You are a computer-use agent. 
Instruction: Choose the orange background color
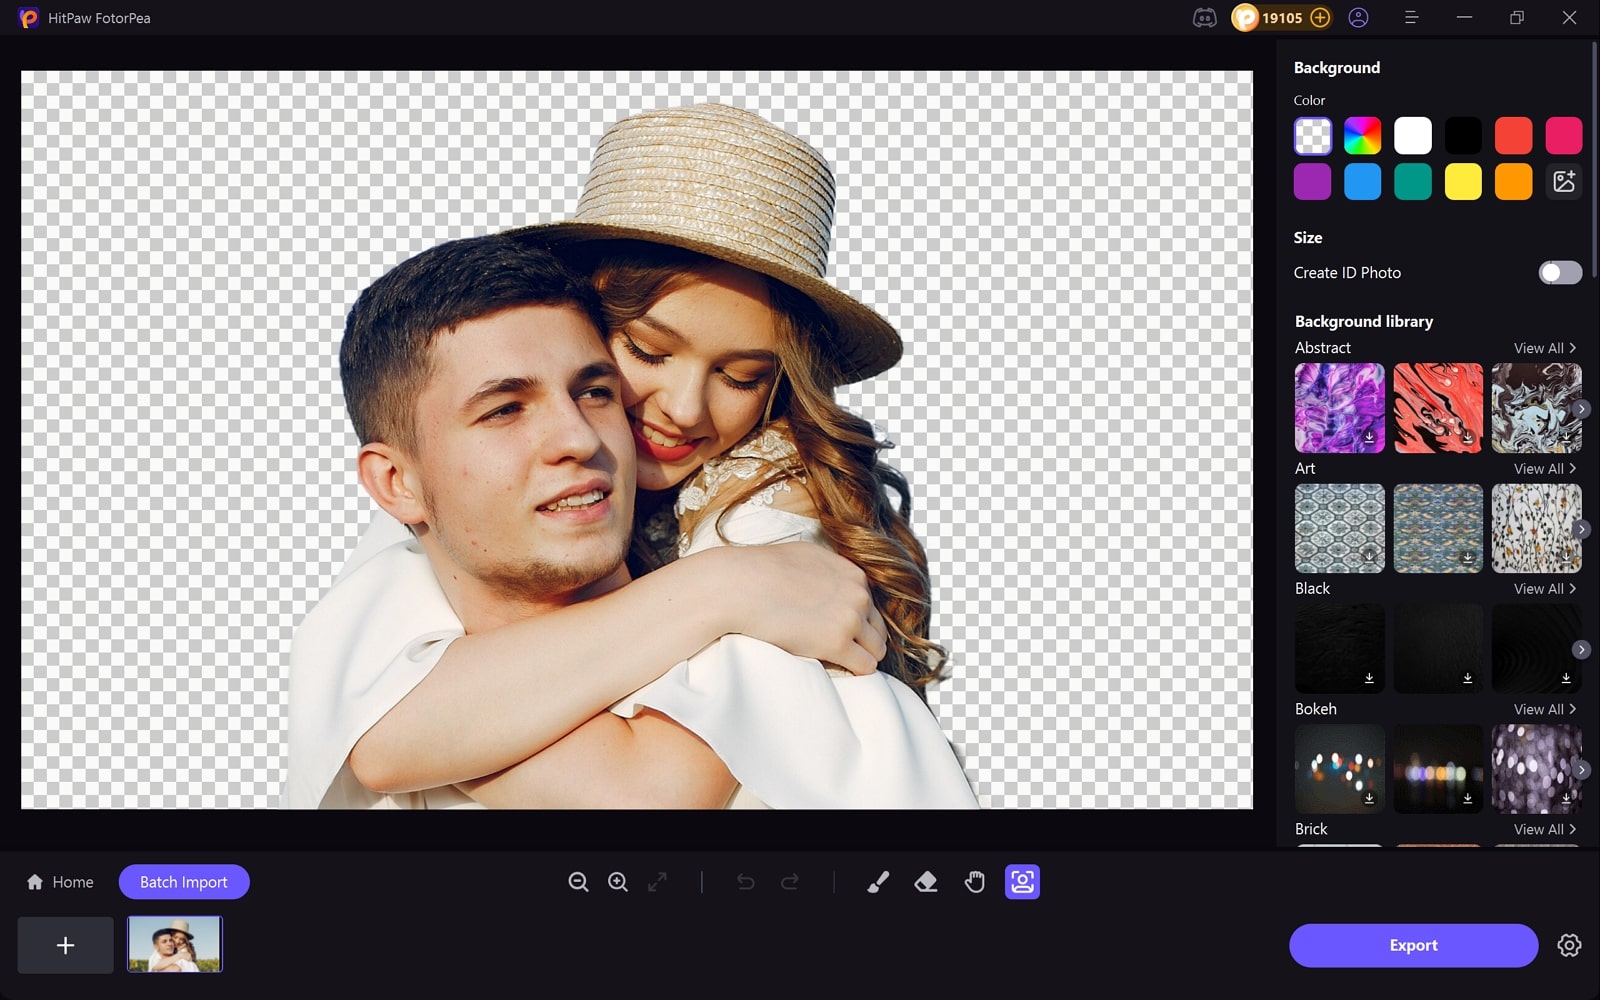tap(1513, 182)
